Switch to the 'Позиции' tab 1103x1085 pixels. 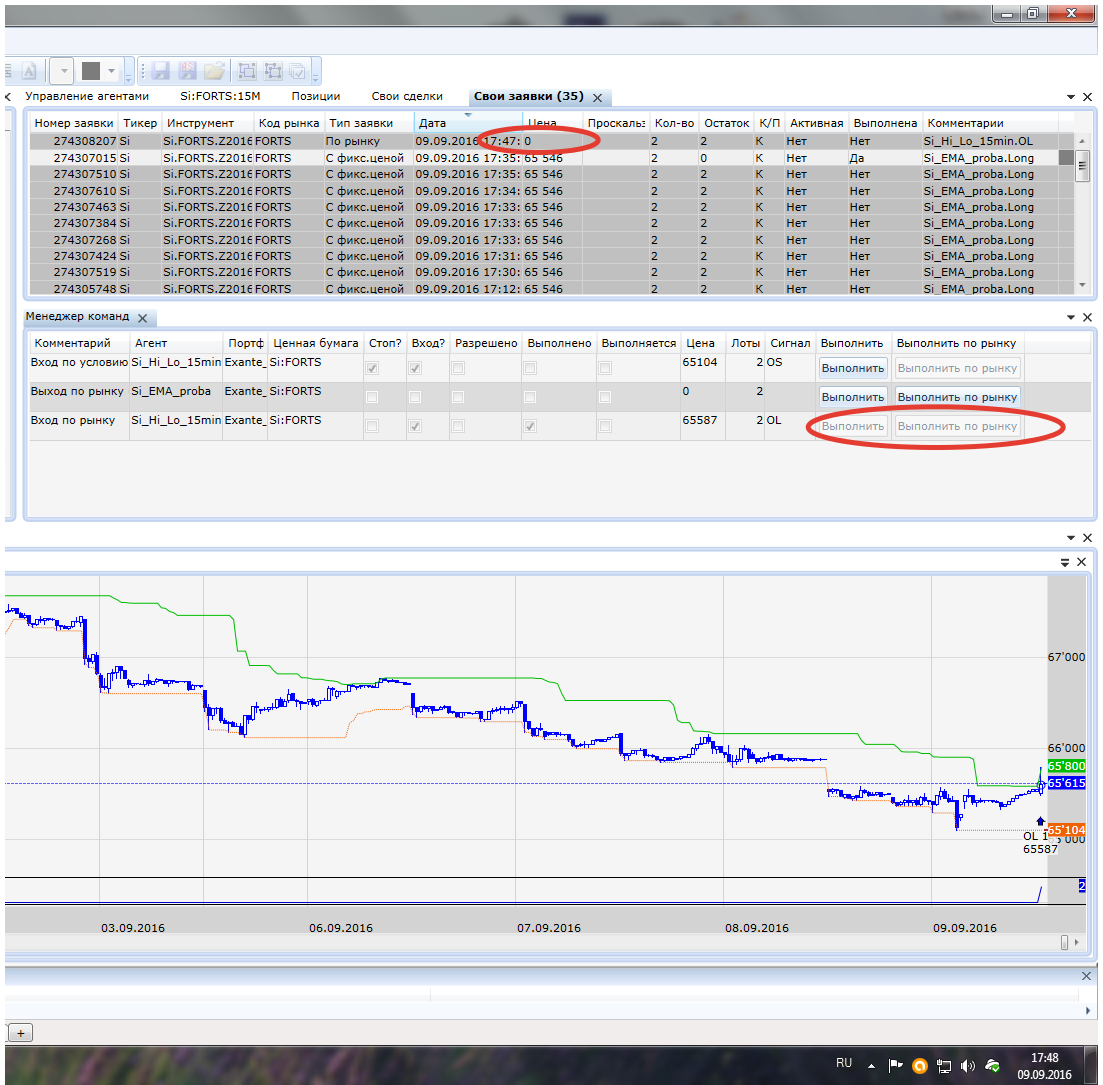316,96
